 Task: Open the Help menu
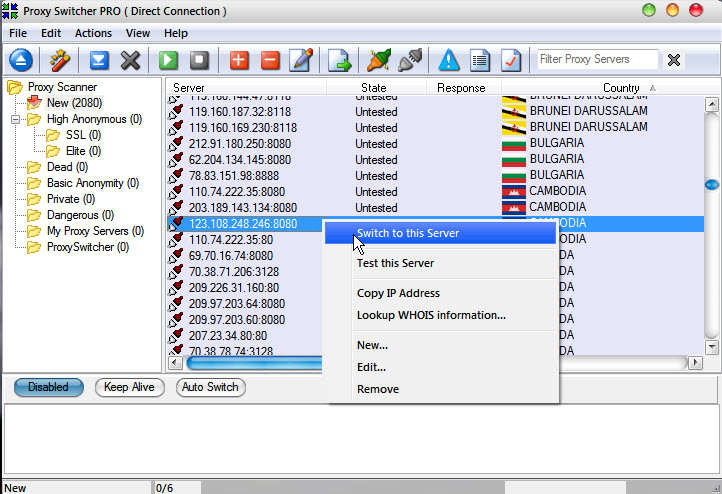[176, 33]
